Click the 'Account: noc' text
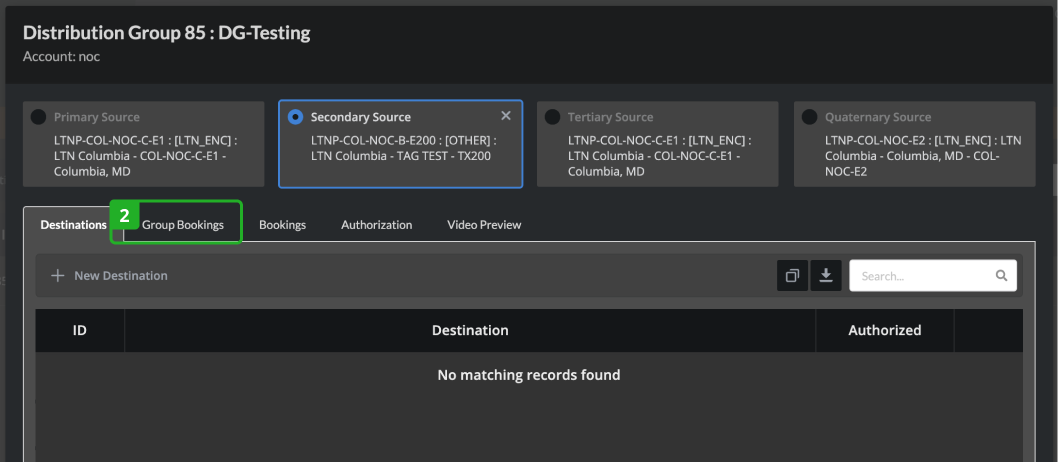Screen dimensions: 1058x462 [61, 56]
